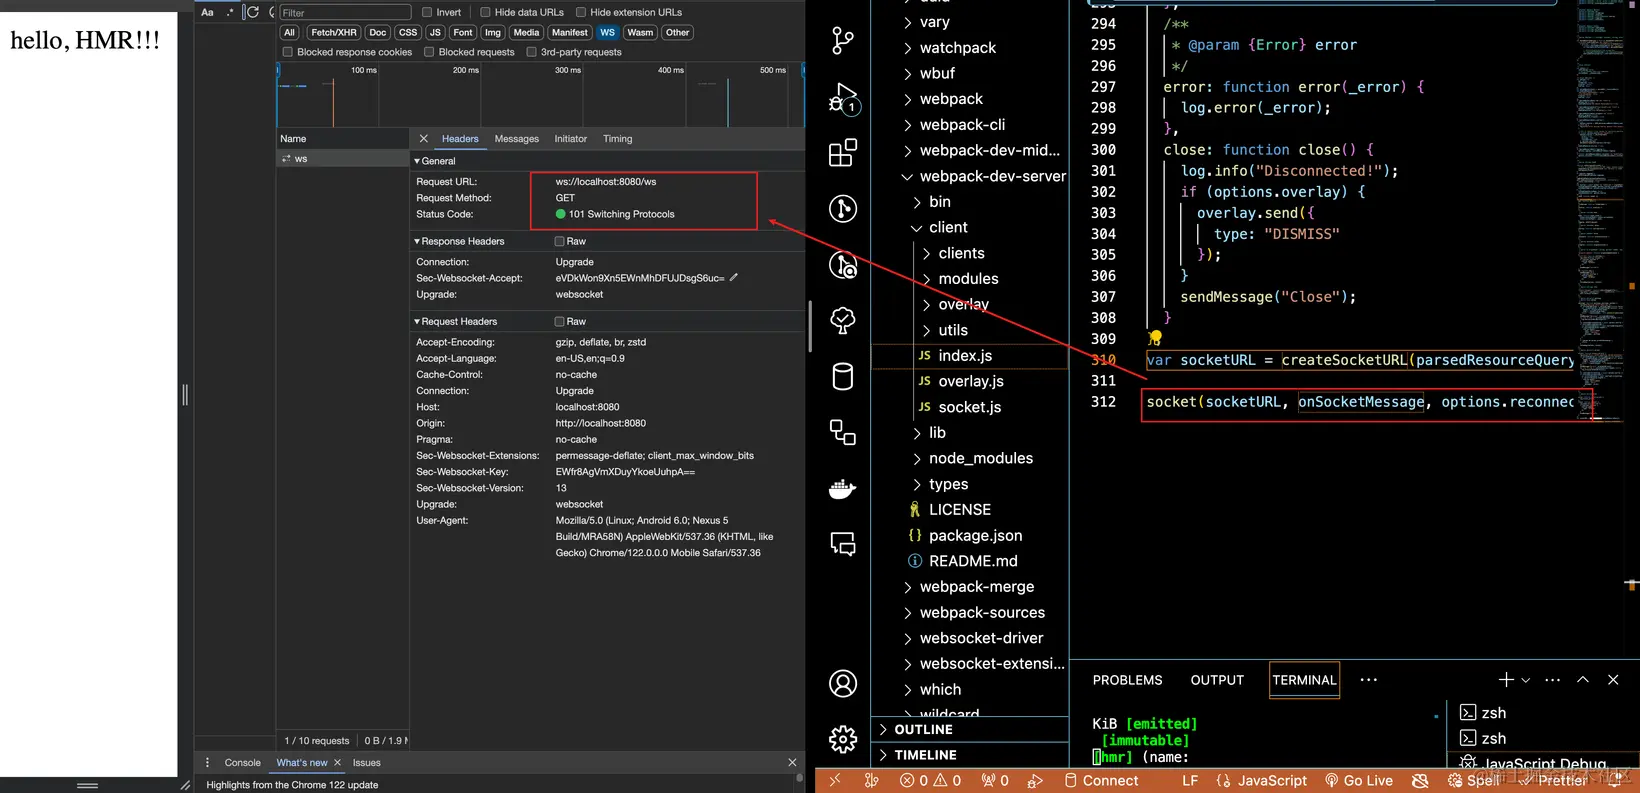Click the network Filter text field
Viewport: 1640px width, 793px height.
[x=345, y=12]
